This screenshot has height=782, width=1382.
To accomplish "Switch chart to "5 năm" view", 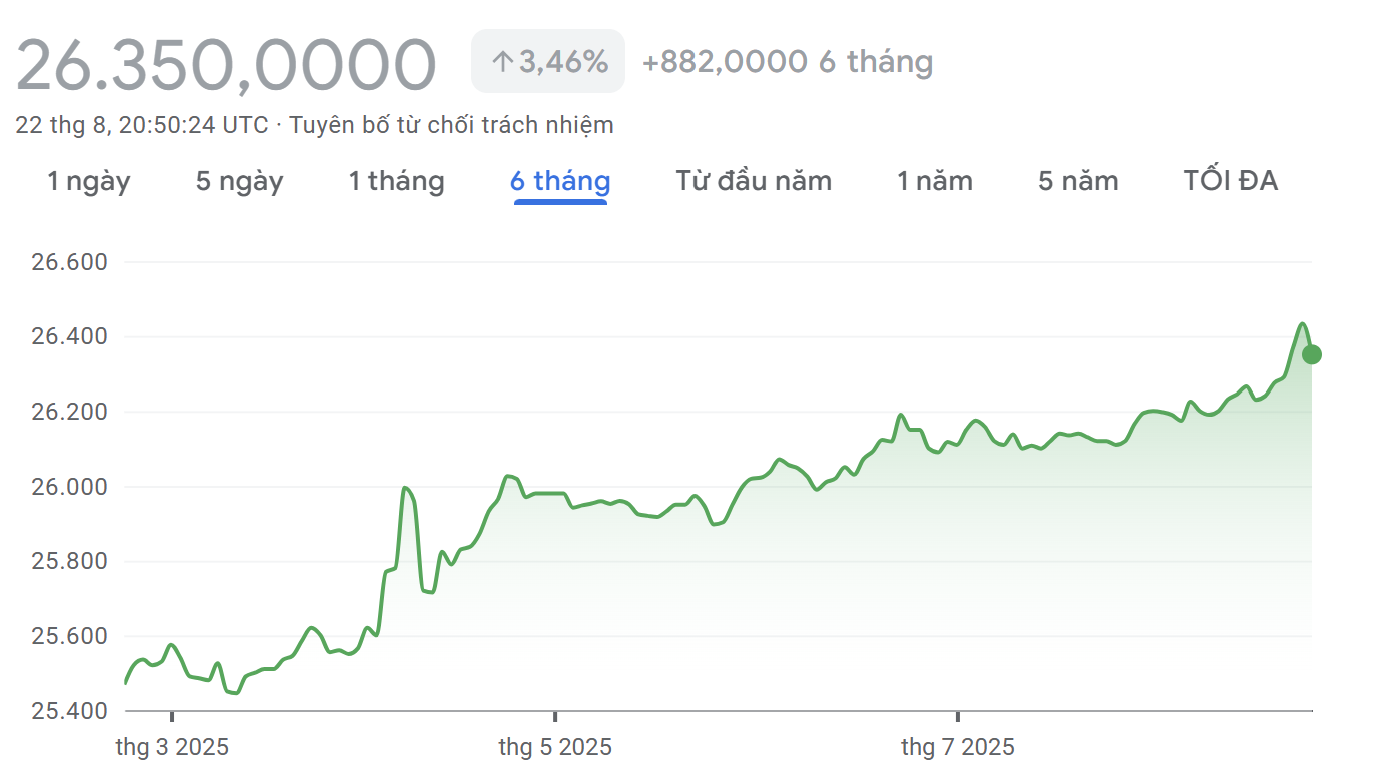I will [x=1078, y=181].
